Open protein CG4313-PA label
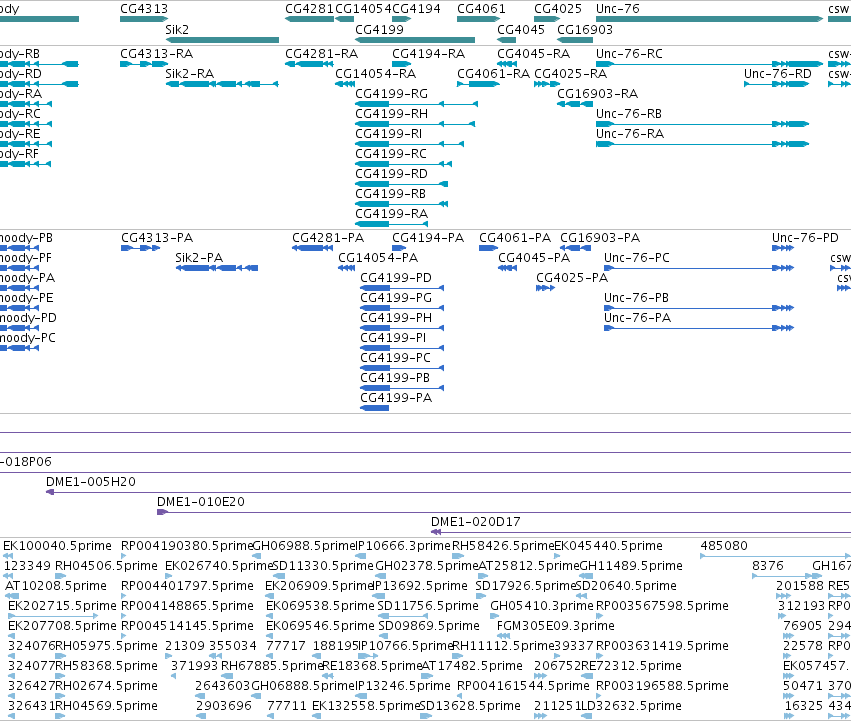The width and height of the screenshot is (851, 721). point(157,238)
